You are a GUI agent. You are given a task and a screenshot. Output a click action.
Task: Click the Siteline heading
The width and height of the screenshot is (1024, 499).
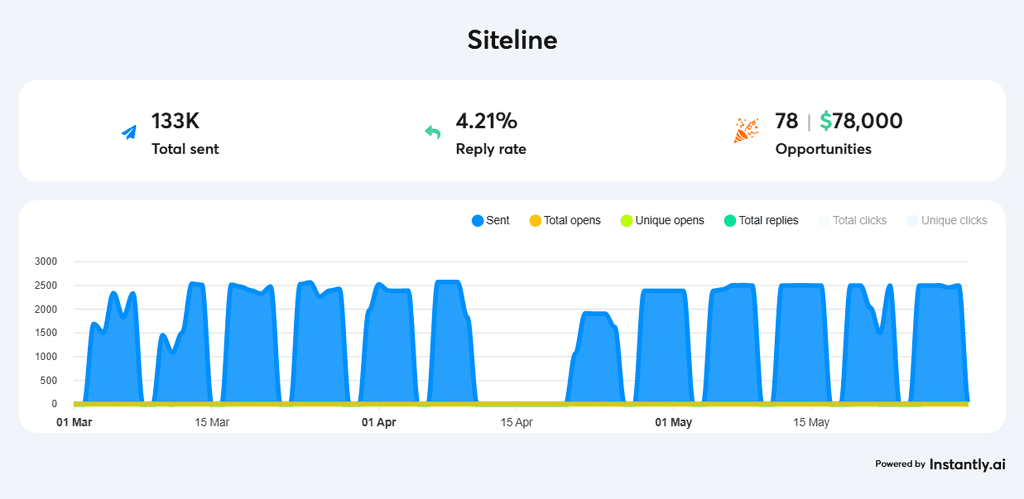pyautogui.click(x=512, y=40)
